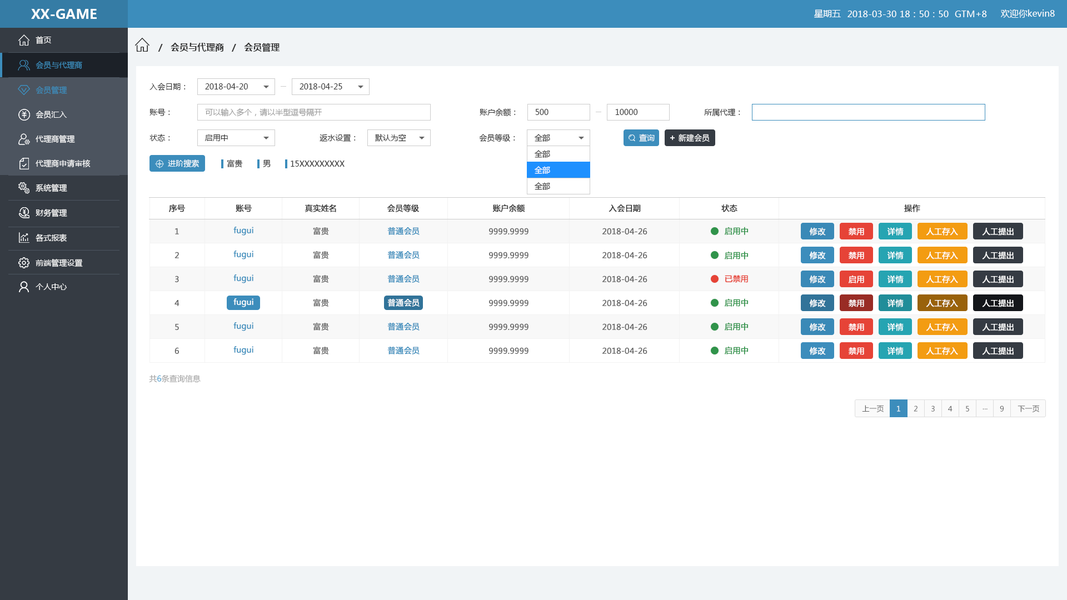Click the 财务管理 icon in the sidebar

[x=24, y=213]
